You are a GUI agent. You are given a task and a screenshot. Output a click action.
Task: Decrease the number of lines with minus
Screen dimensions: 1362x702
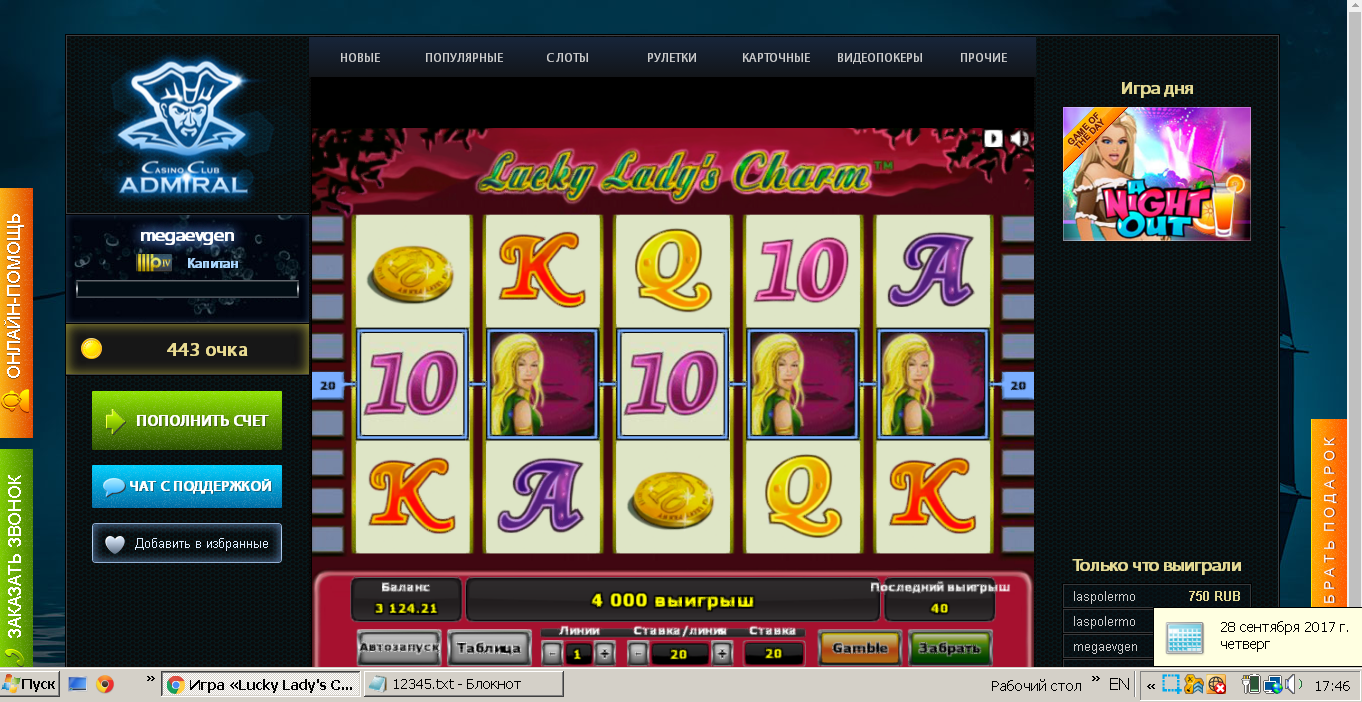point(552,654)
